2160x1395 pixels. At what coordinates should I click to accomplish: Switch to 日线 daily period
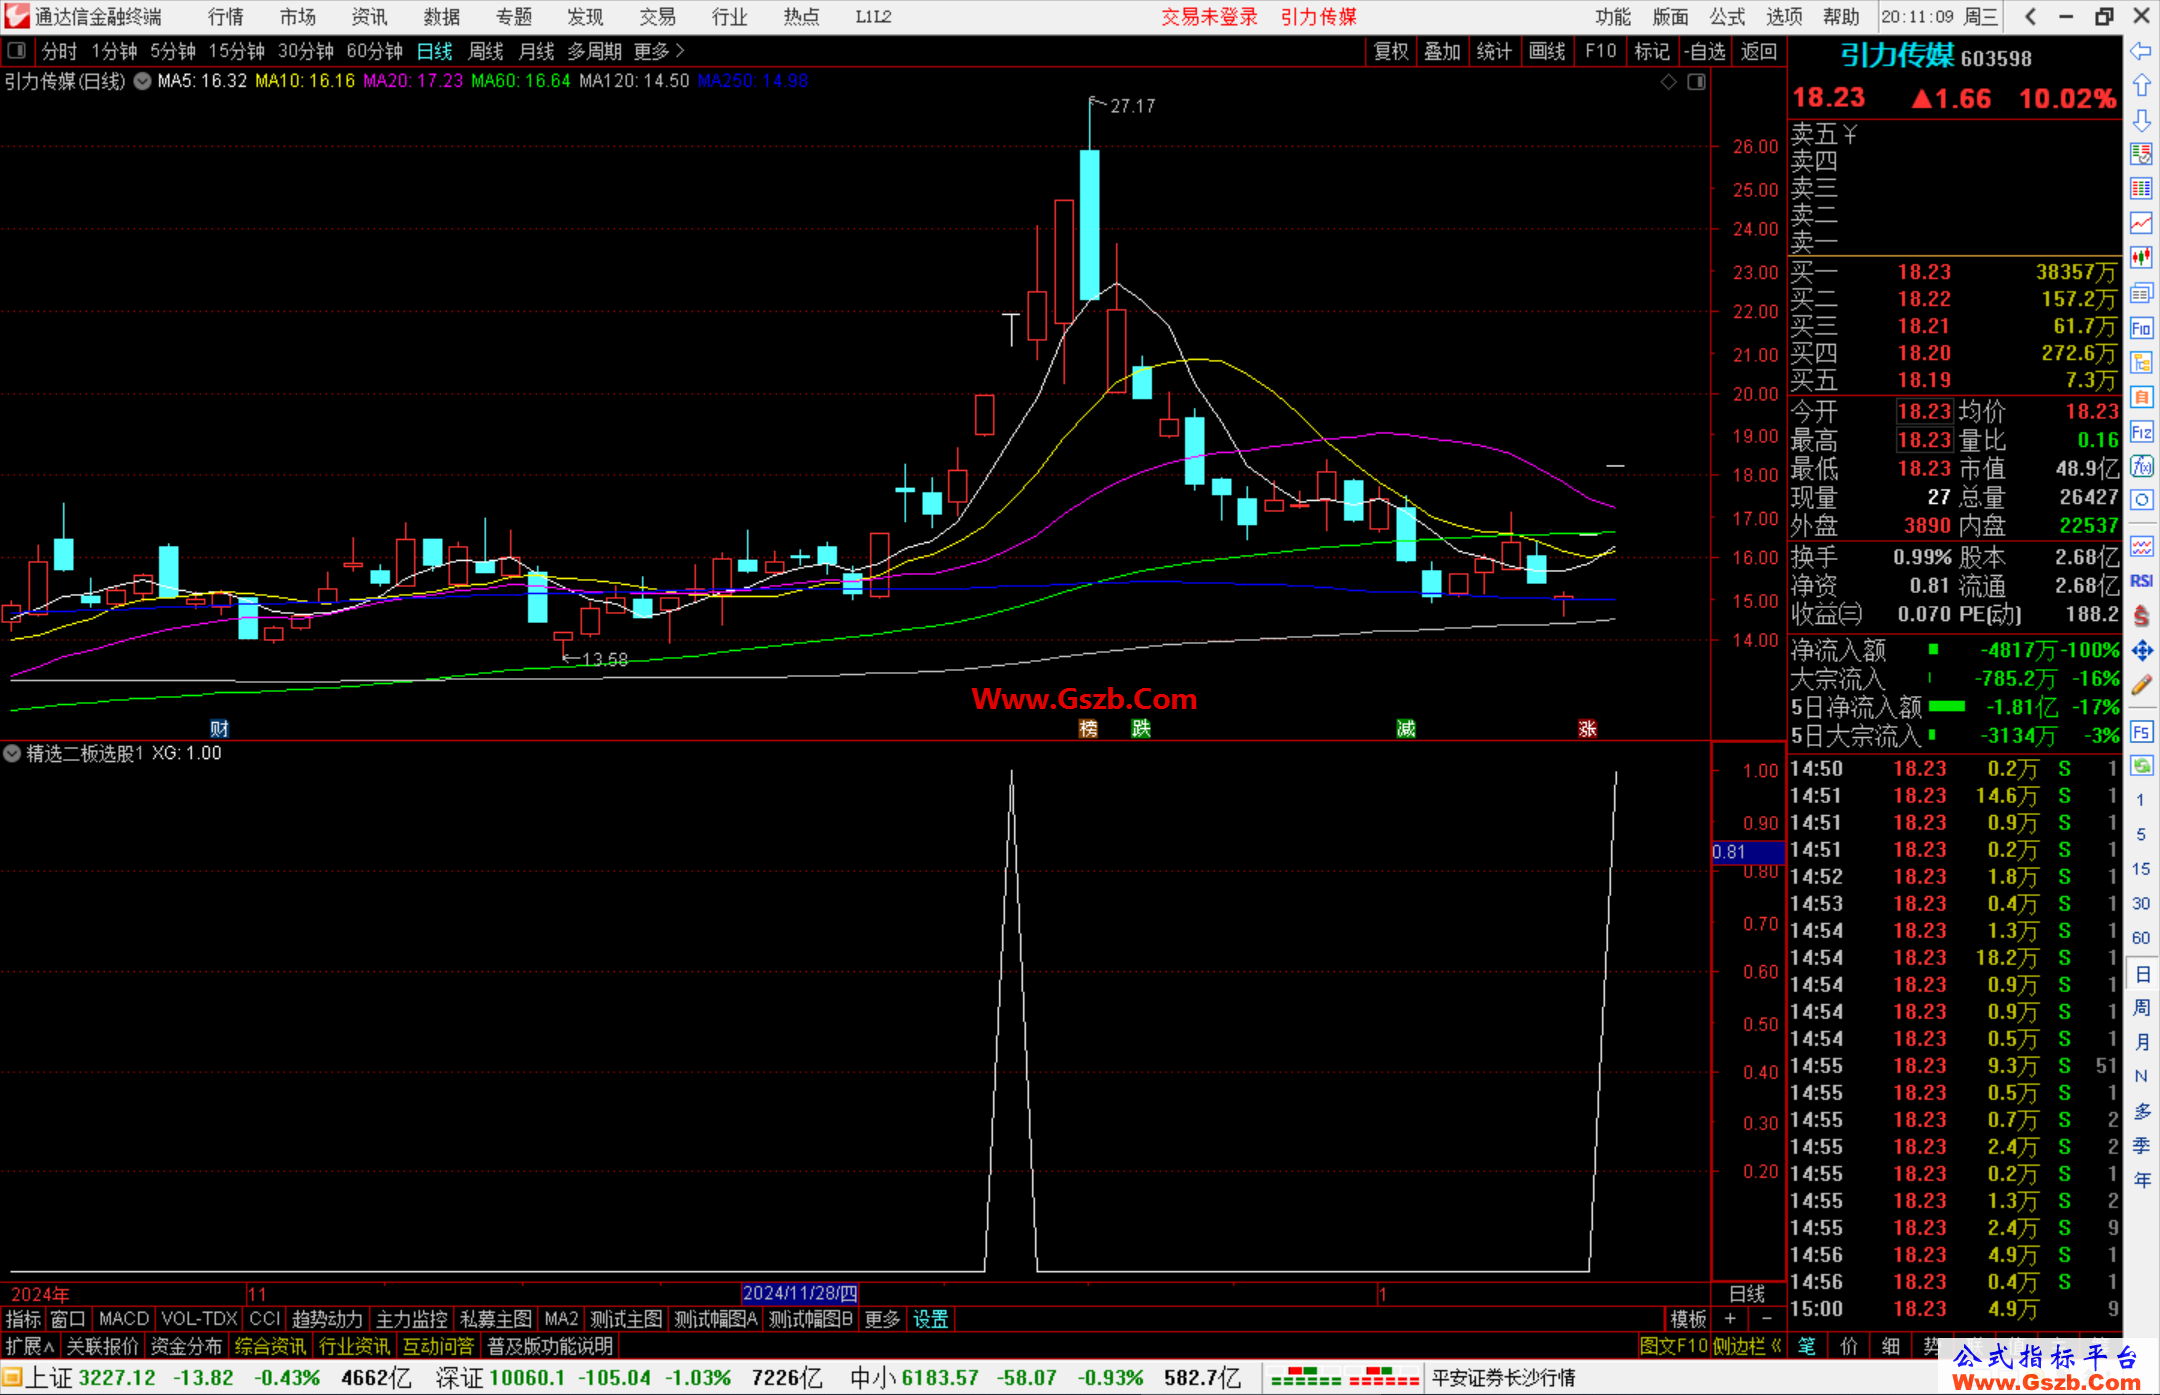(435, 51)
